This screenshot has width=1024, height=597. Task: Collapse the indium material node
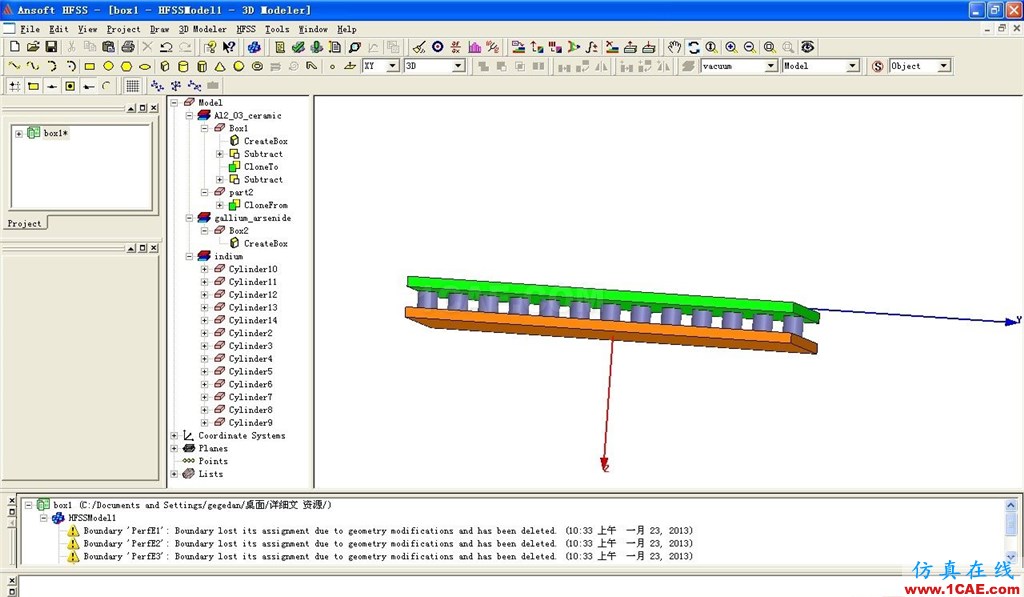(189, 256)
